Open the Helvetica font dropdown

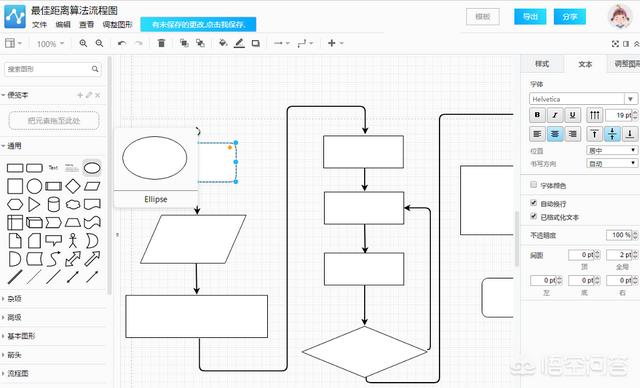(x=583, y=99)
